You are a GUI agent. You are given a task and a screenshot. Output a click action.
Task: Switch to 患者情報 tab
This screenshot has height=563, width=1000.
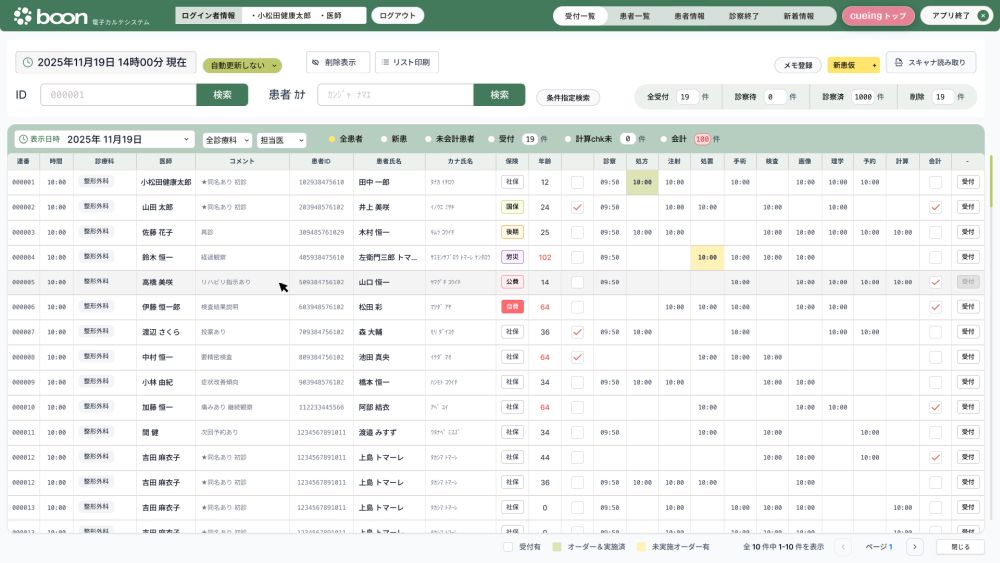[x=689, y=16]
